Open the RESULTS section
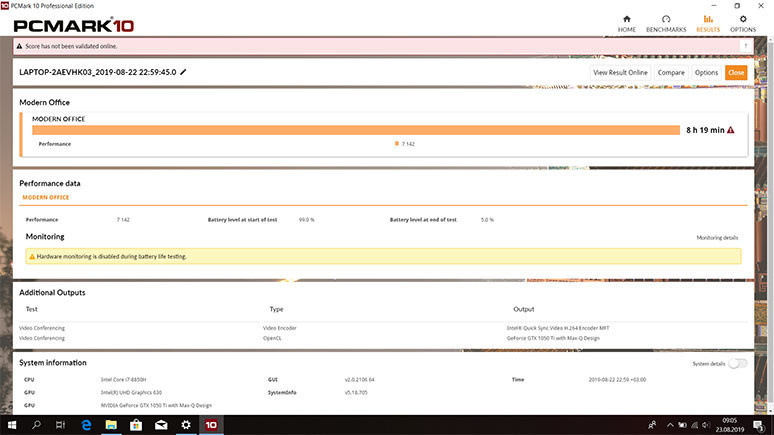The height and width of the screenshot is (435, 774). pyautogui.click(x=708, y=24)
